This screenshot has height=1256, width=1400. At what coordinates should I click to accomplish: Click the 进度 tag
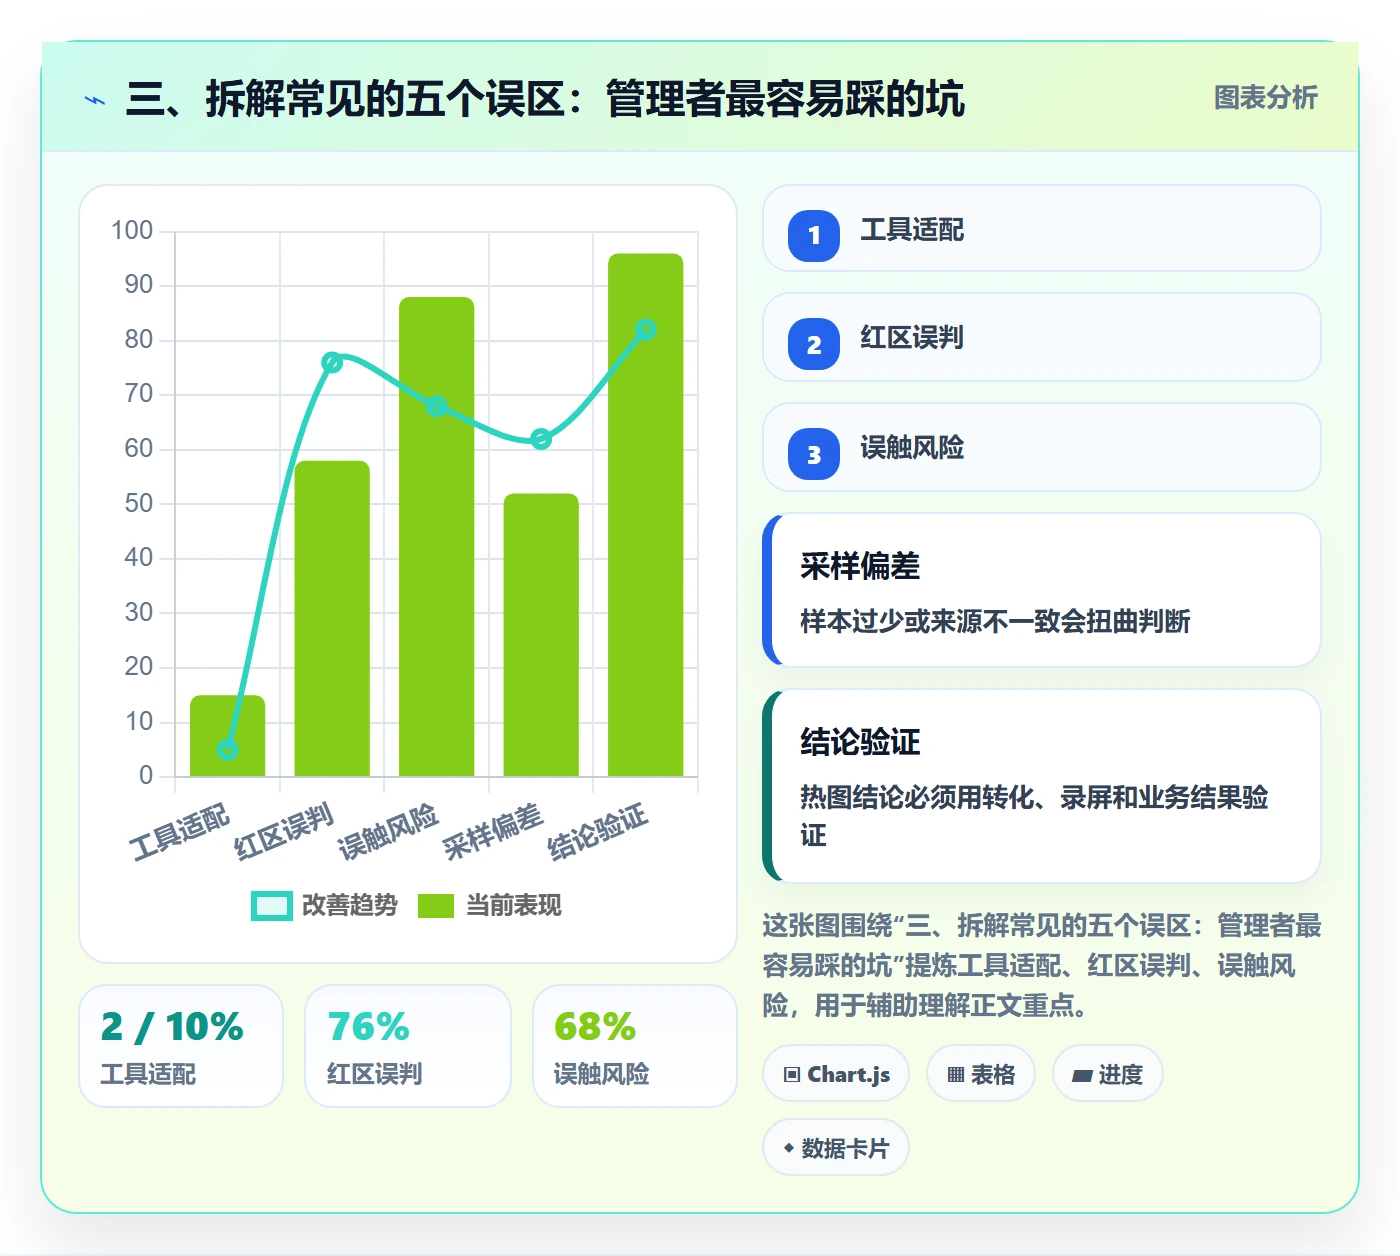coord(1108,1074)
